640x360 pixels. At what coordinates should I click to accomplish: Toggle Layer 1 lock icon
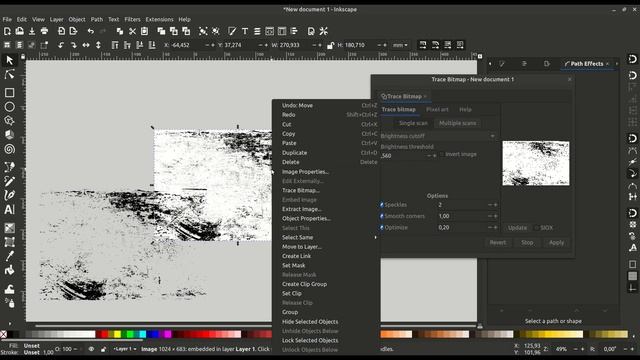coord(104,349)
